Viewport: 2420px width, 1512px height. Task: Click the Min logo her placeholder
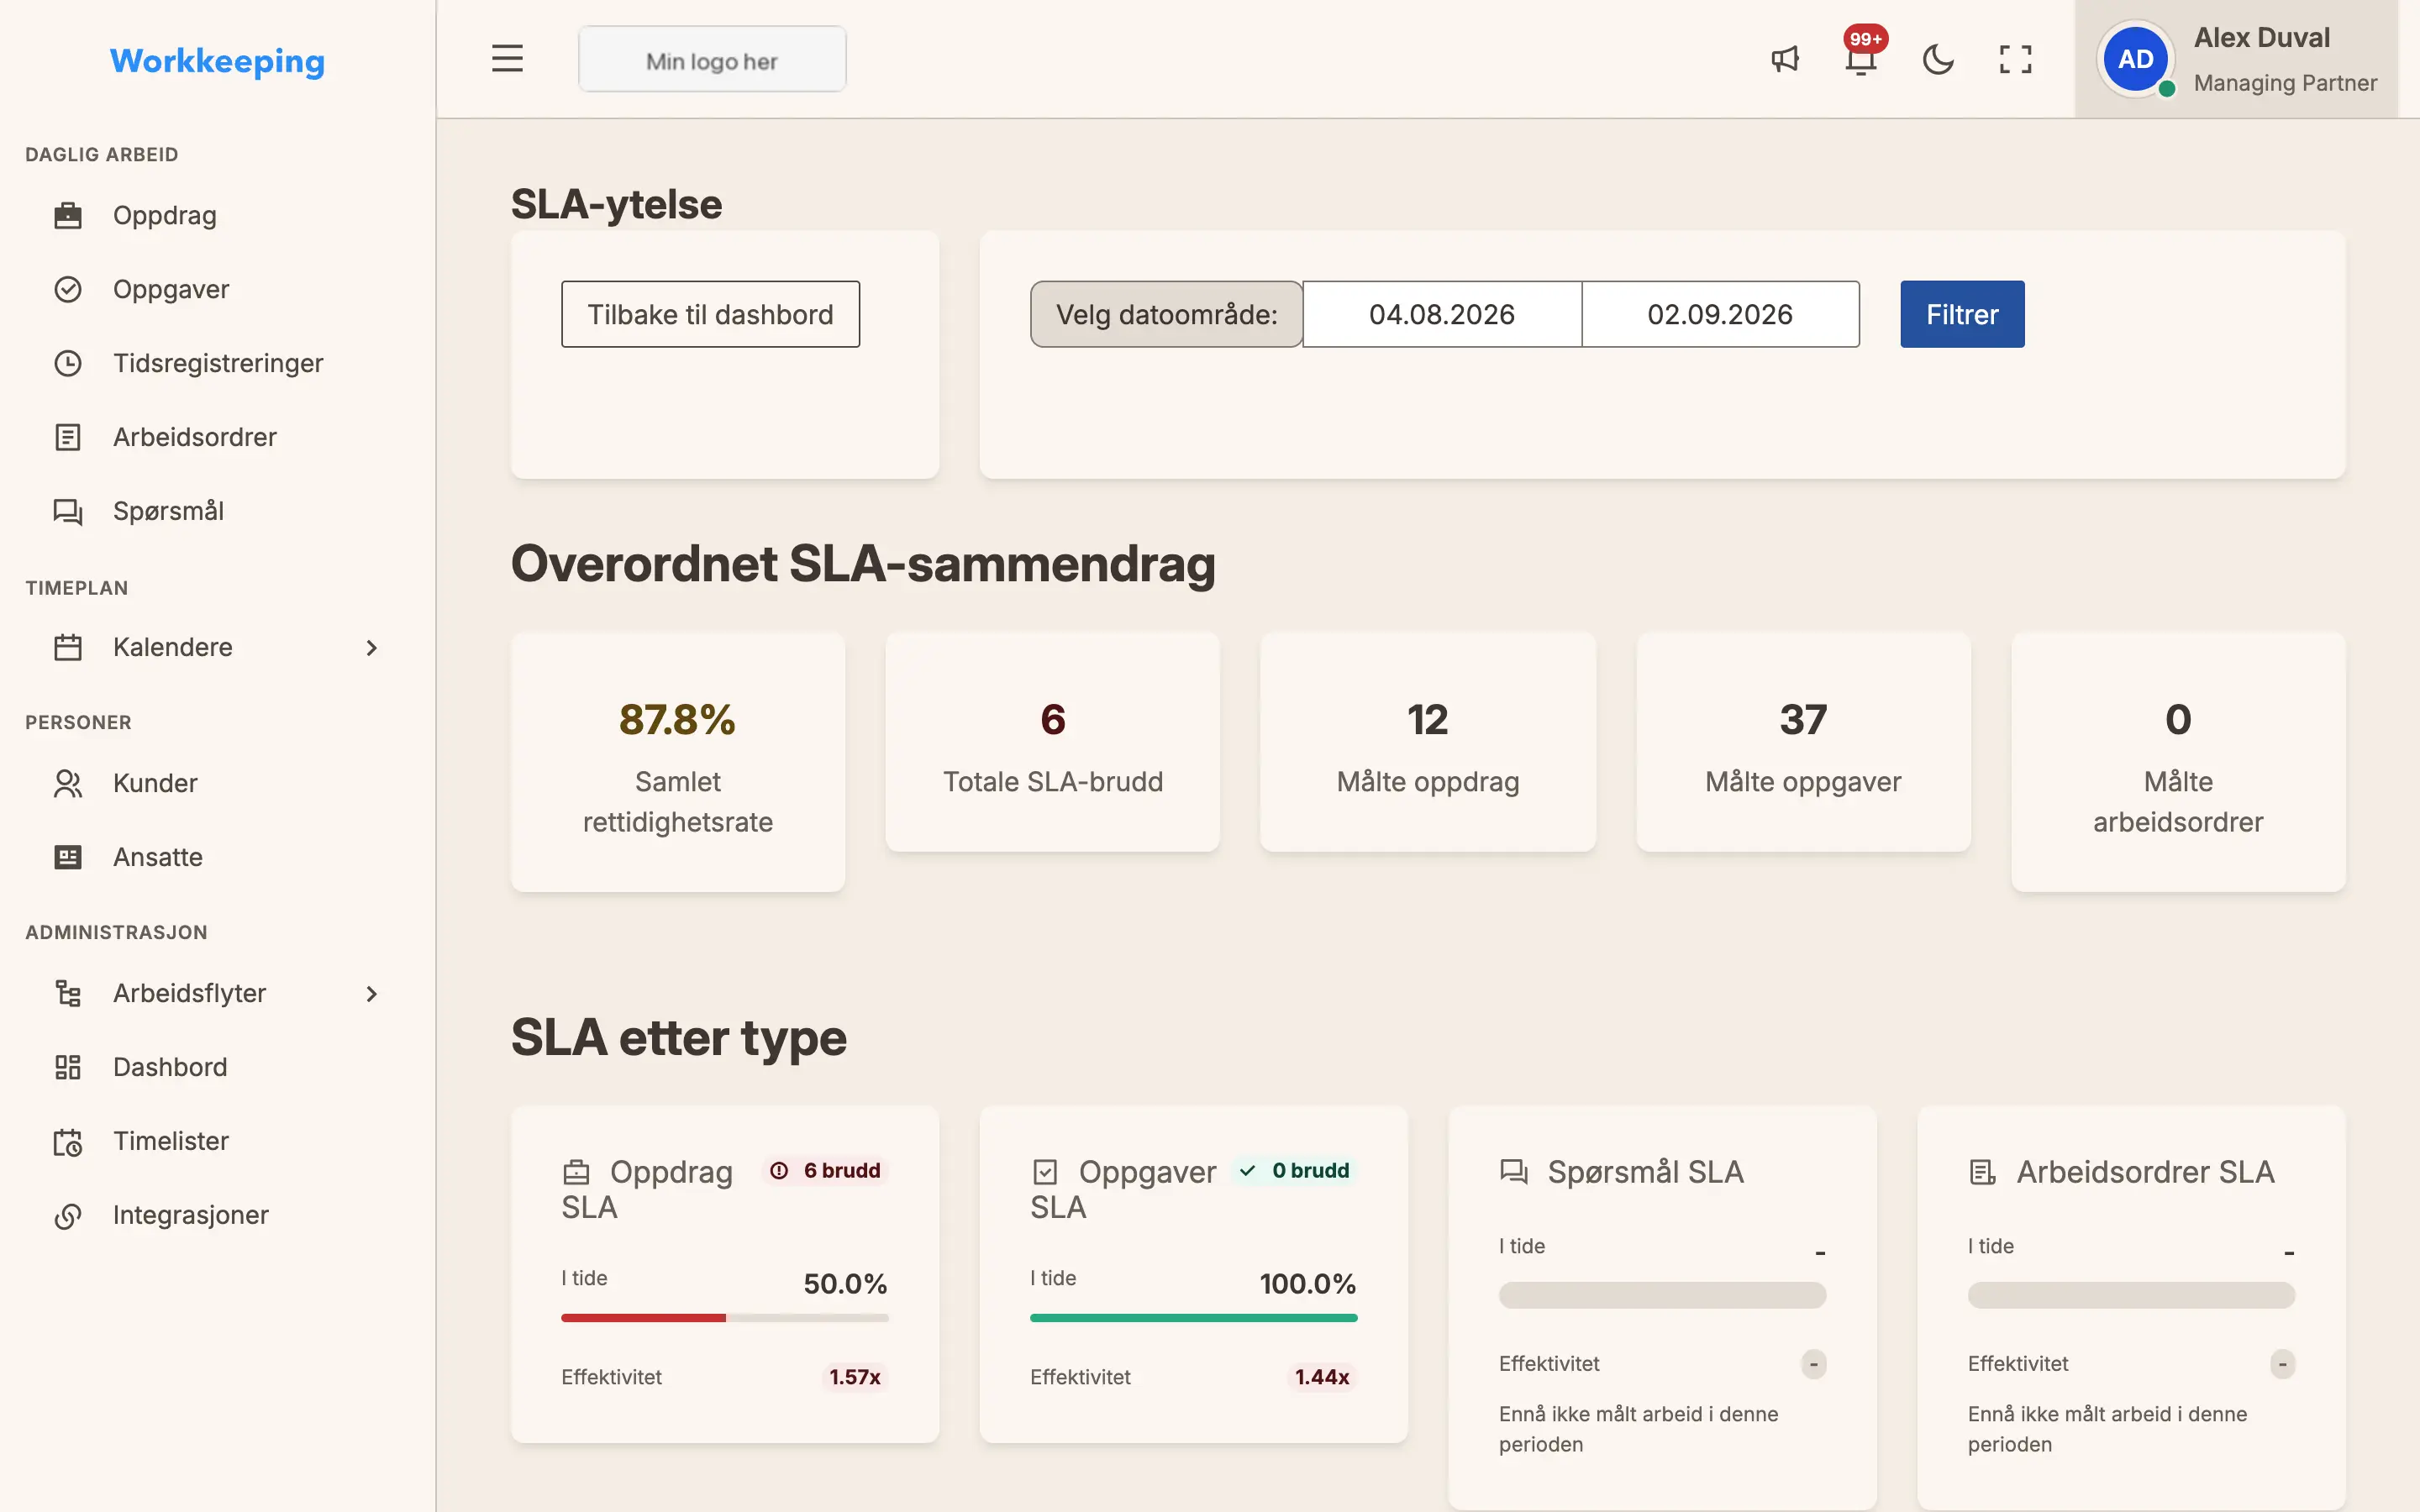coord(712,60)
